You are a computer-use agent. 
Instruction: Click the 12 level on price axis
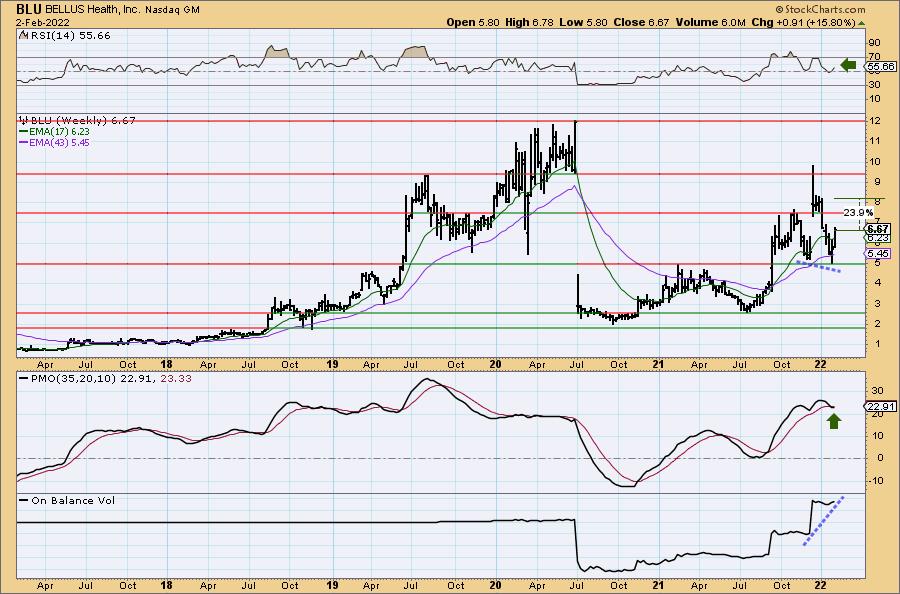click(875, 121)
